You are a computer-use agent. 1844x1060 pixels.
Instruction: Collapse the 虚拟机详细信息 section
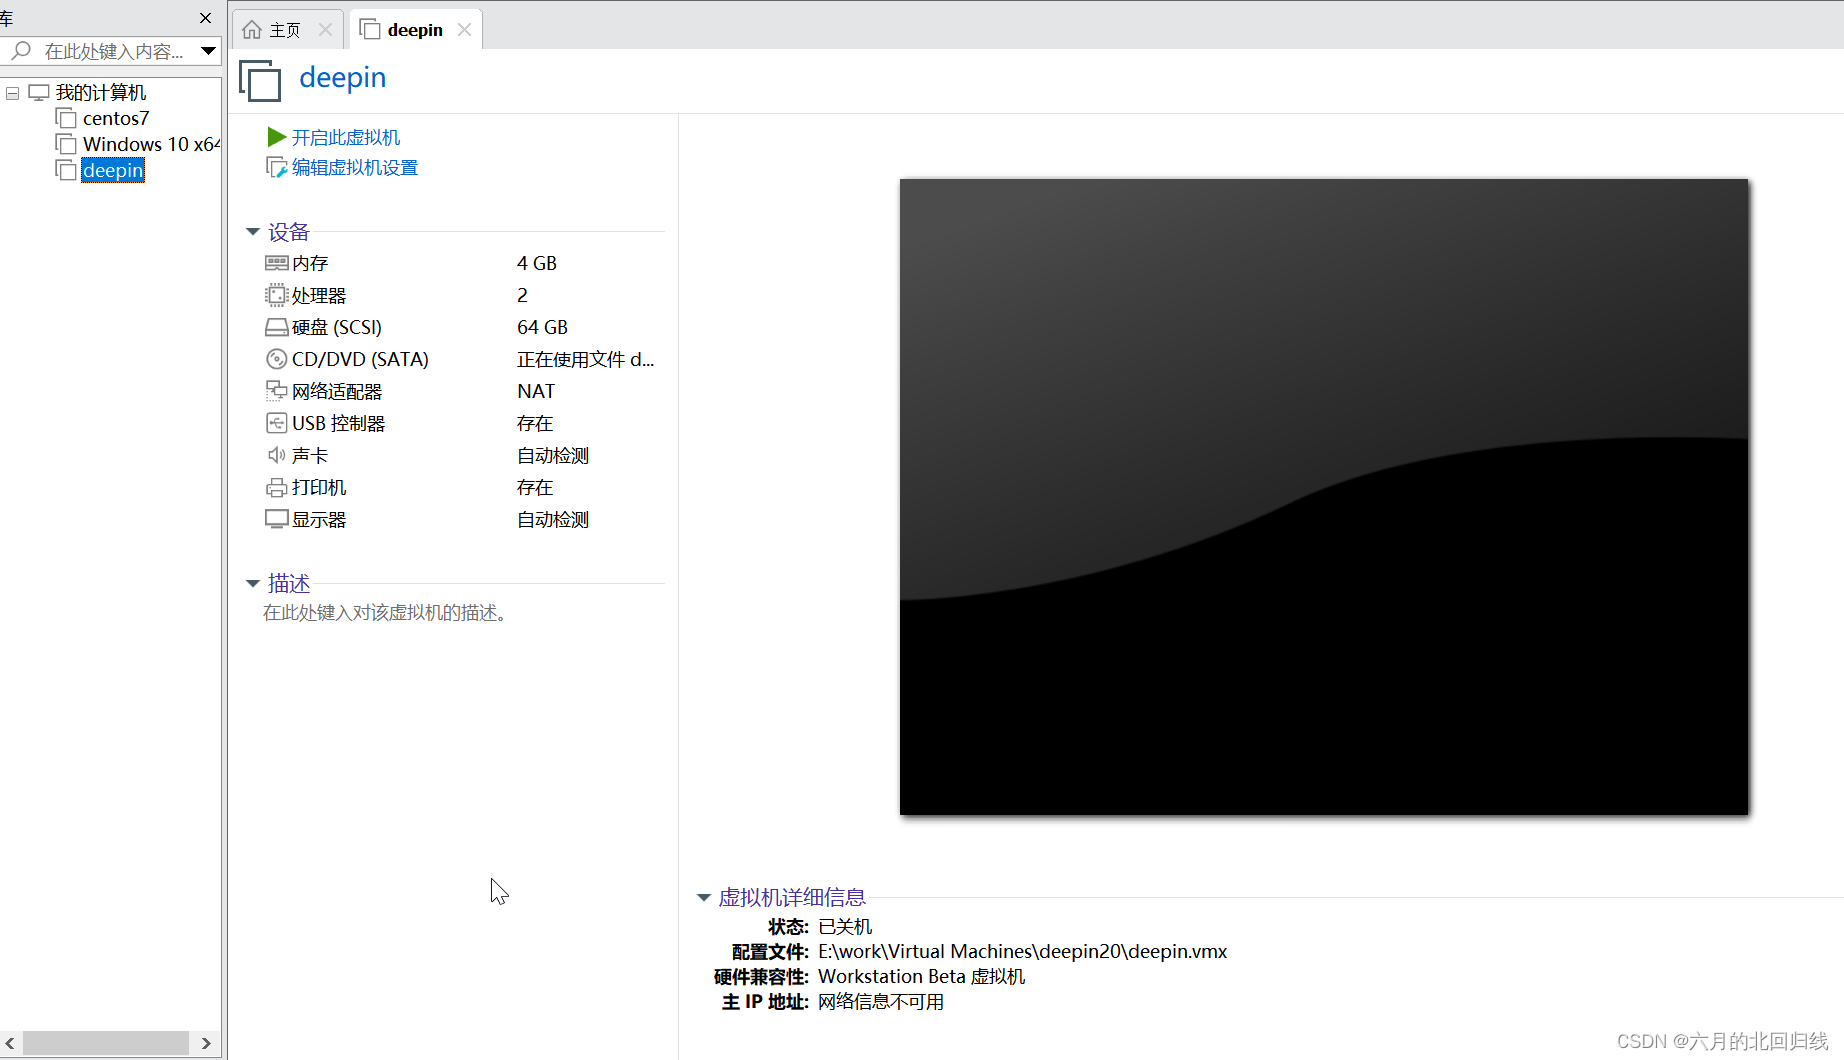click(x=703, y=898)
